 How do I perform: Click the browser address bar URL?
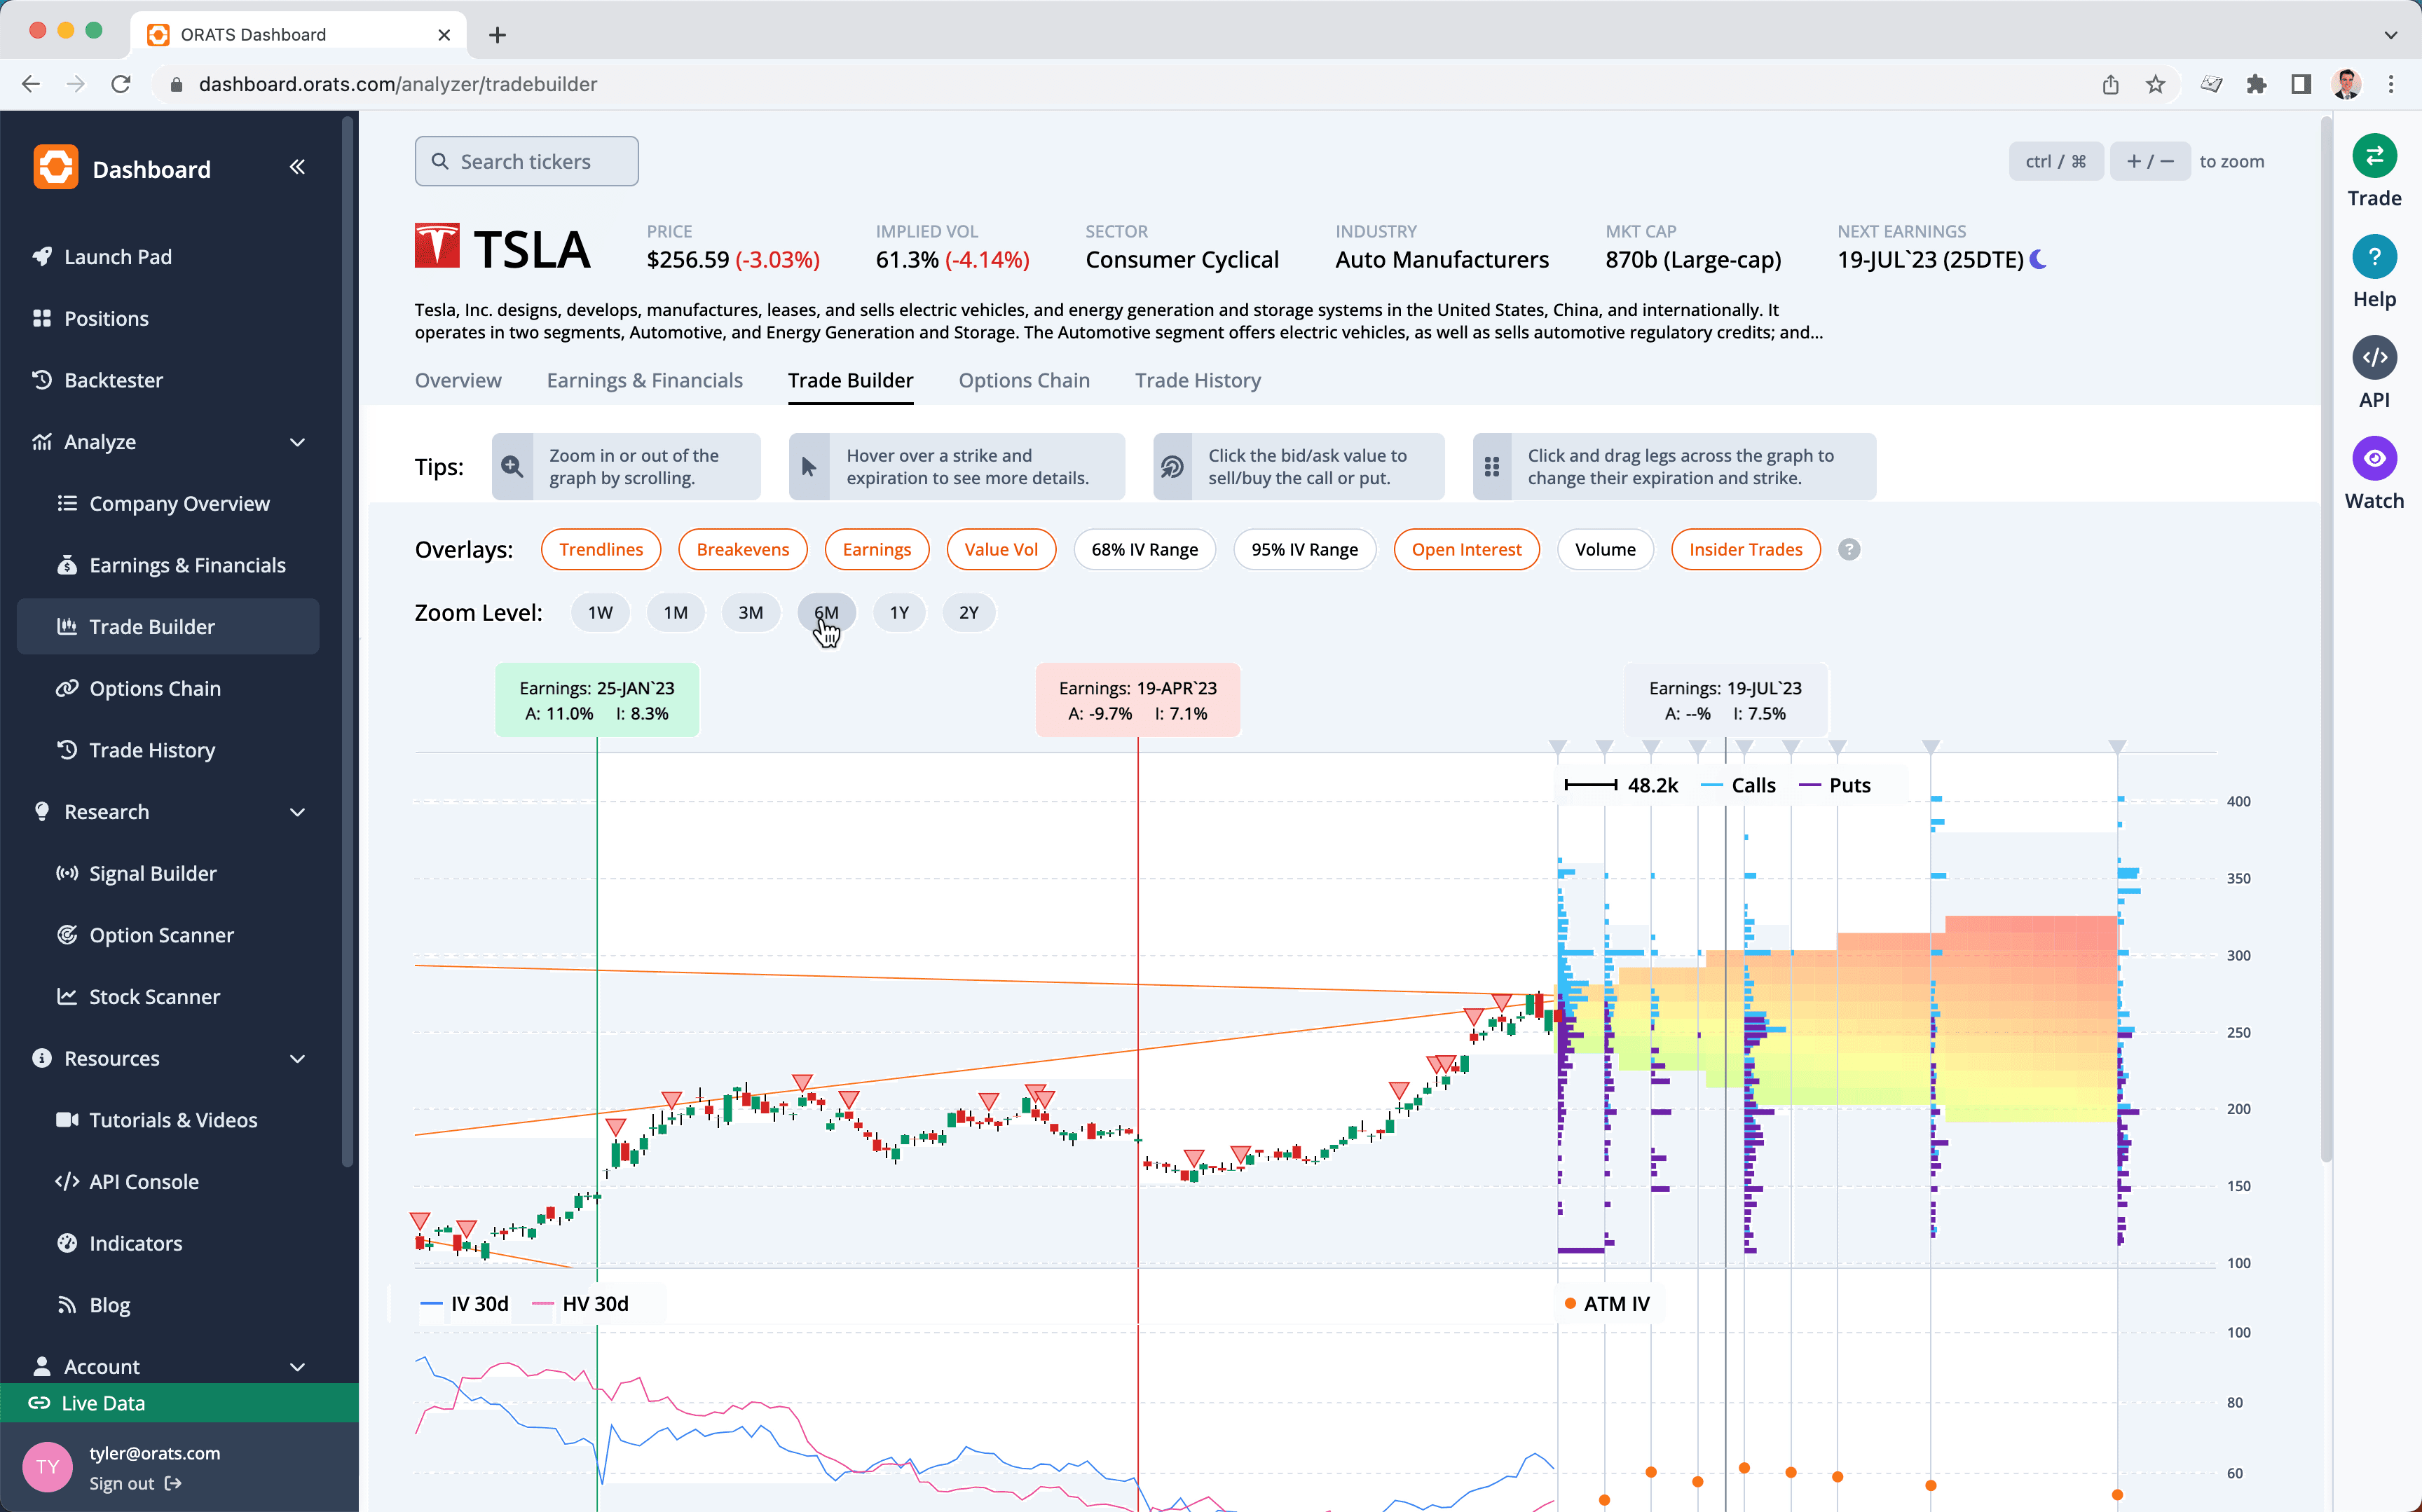397,84
